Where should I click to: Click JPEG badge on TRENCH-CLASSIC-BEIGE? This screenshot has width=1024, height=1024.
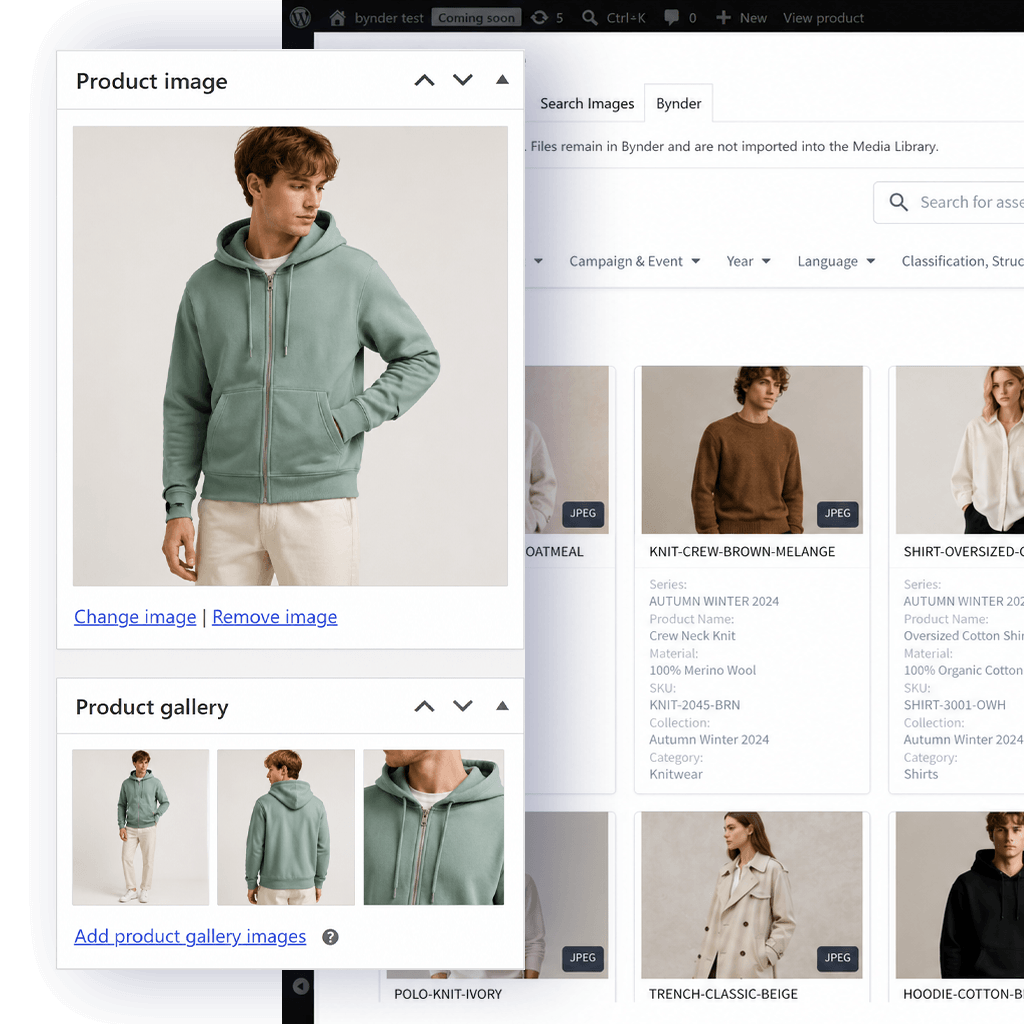[837, 957]
